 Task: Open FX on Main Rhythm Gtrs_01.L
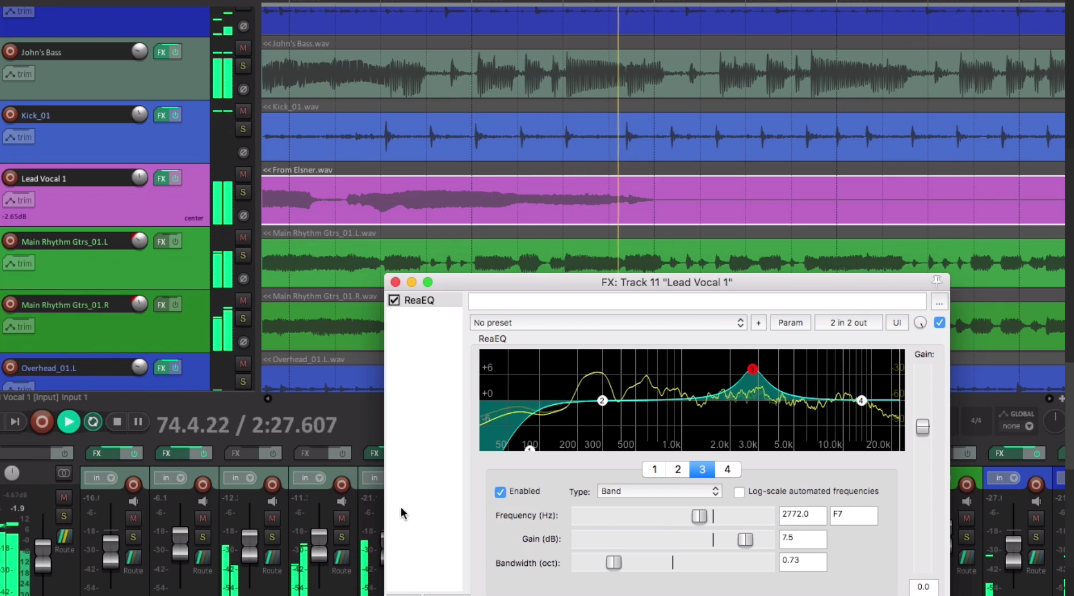point(161,241)
